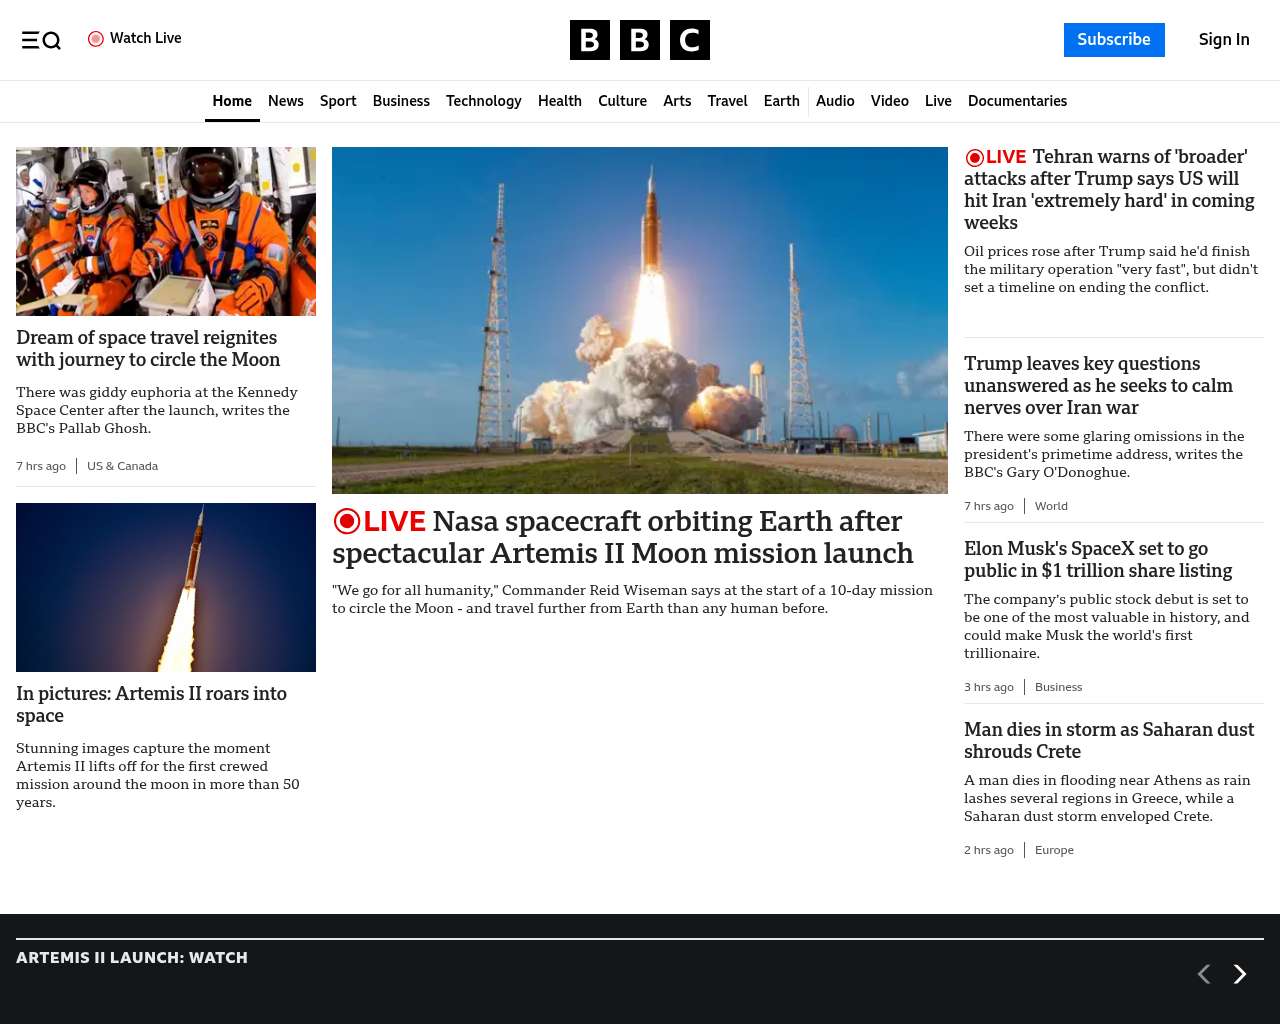This screenshot has height=1024, width=1280.
Task: Select the Documentaries nav item
Action: (x=1017, y=101)
